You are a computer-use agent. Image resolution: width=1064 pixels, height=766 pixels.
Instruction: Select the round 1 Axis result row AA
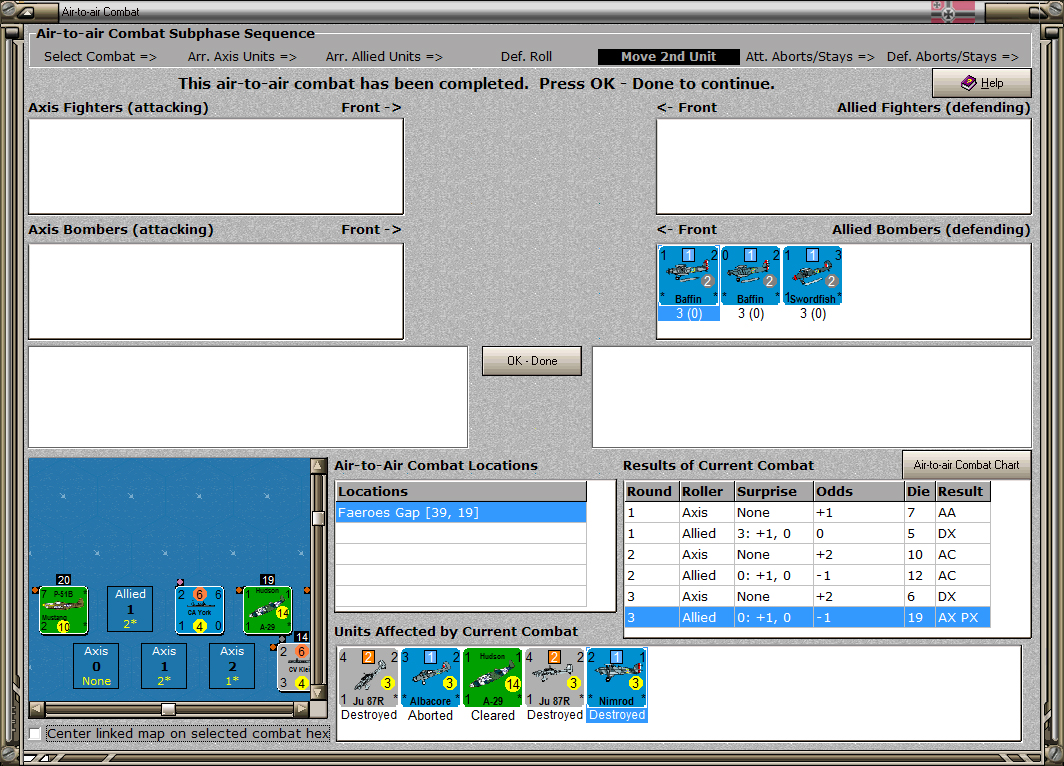(x=807, y=512)
